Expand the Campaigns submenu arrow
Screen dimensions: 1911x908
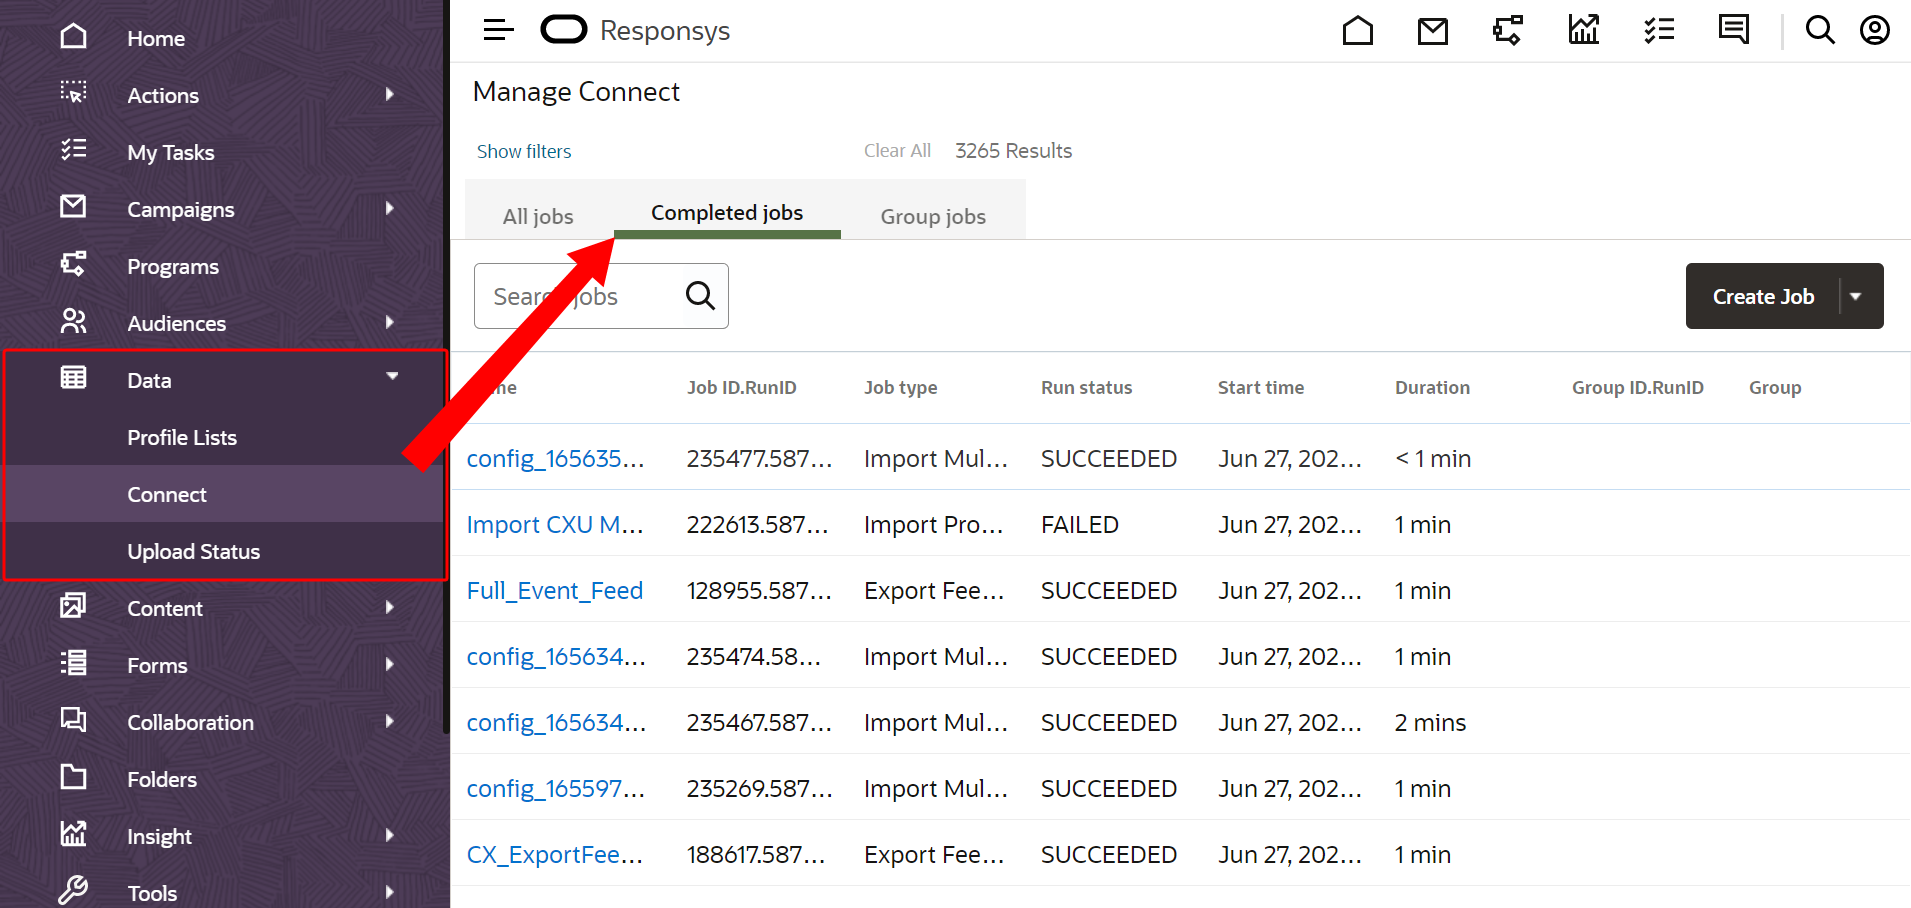390,208
